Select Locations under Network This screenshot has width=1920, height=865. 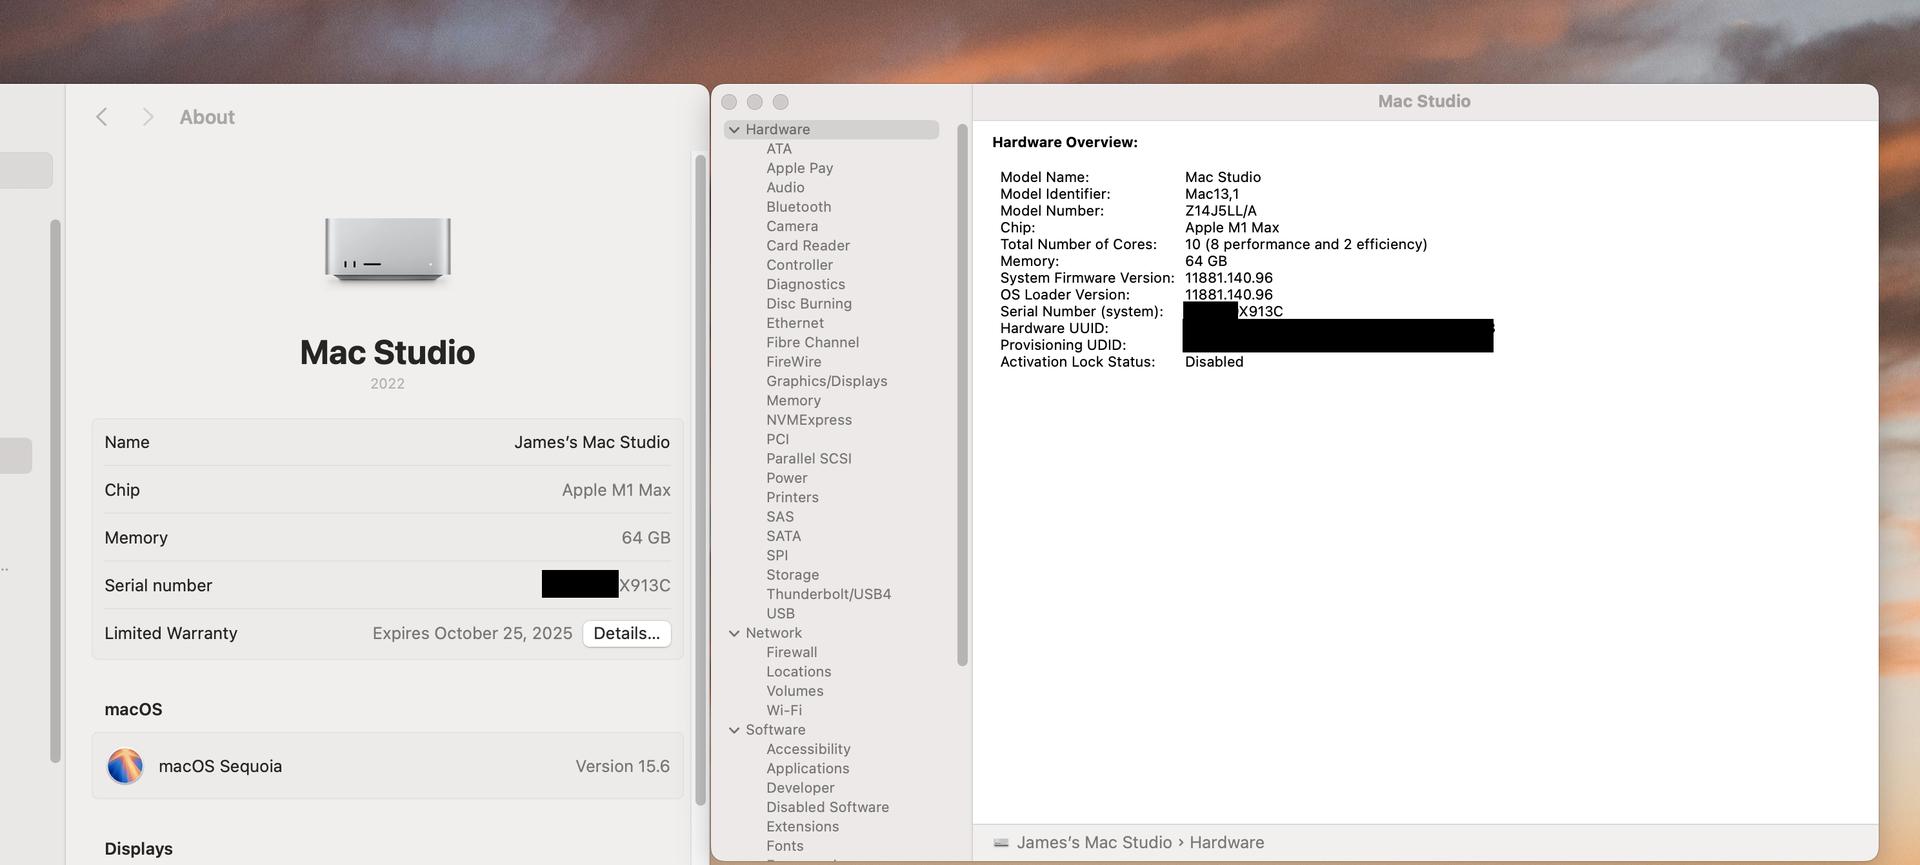[799, 672]
